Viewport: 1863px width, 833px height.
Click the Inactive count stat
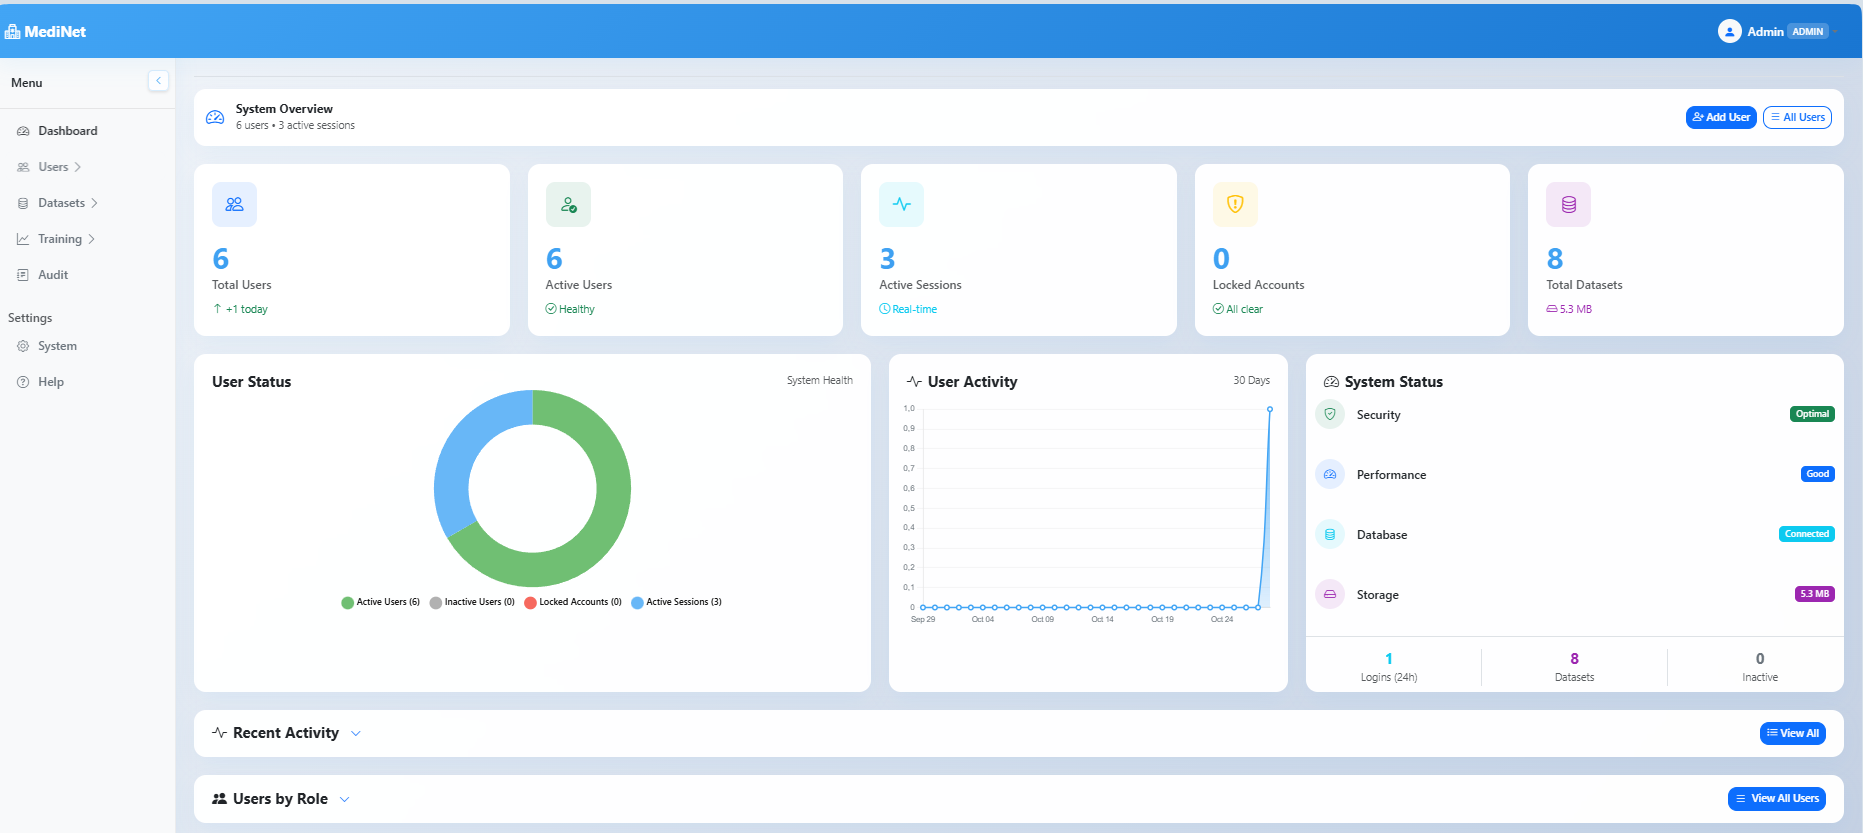coord(1760,667)
